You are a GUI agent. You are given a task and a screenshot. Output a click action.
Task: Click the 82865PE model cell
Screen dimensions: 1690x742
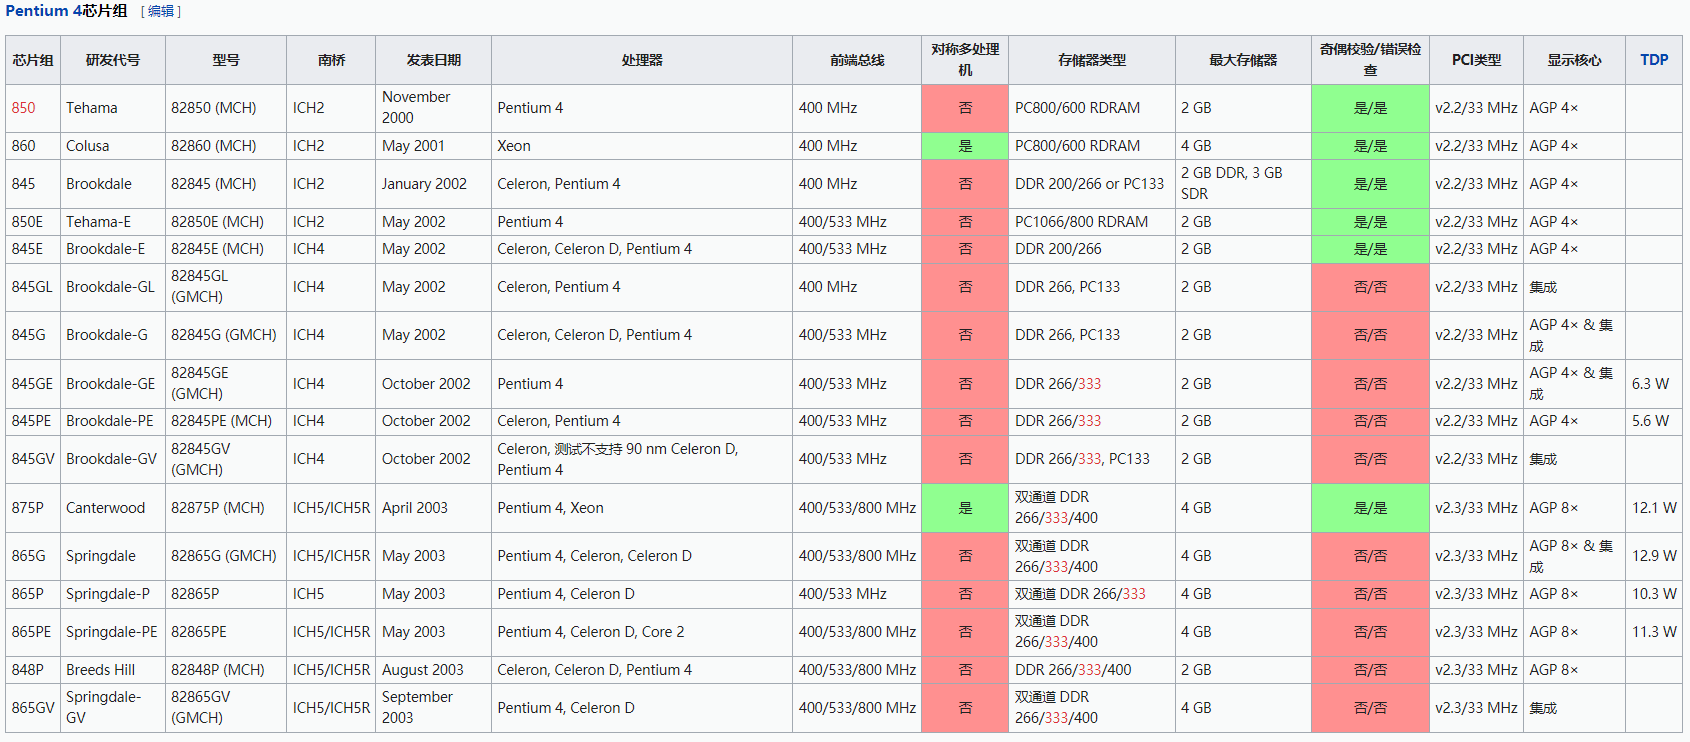[226, 632]
